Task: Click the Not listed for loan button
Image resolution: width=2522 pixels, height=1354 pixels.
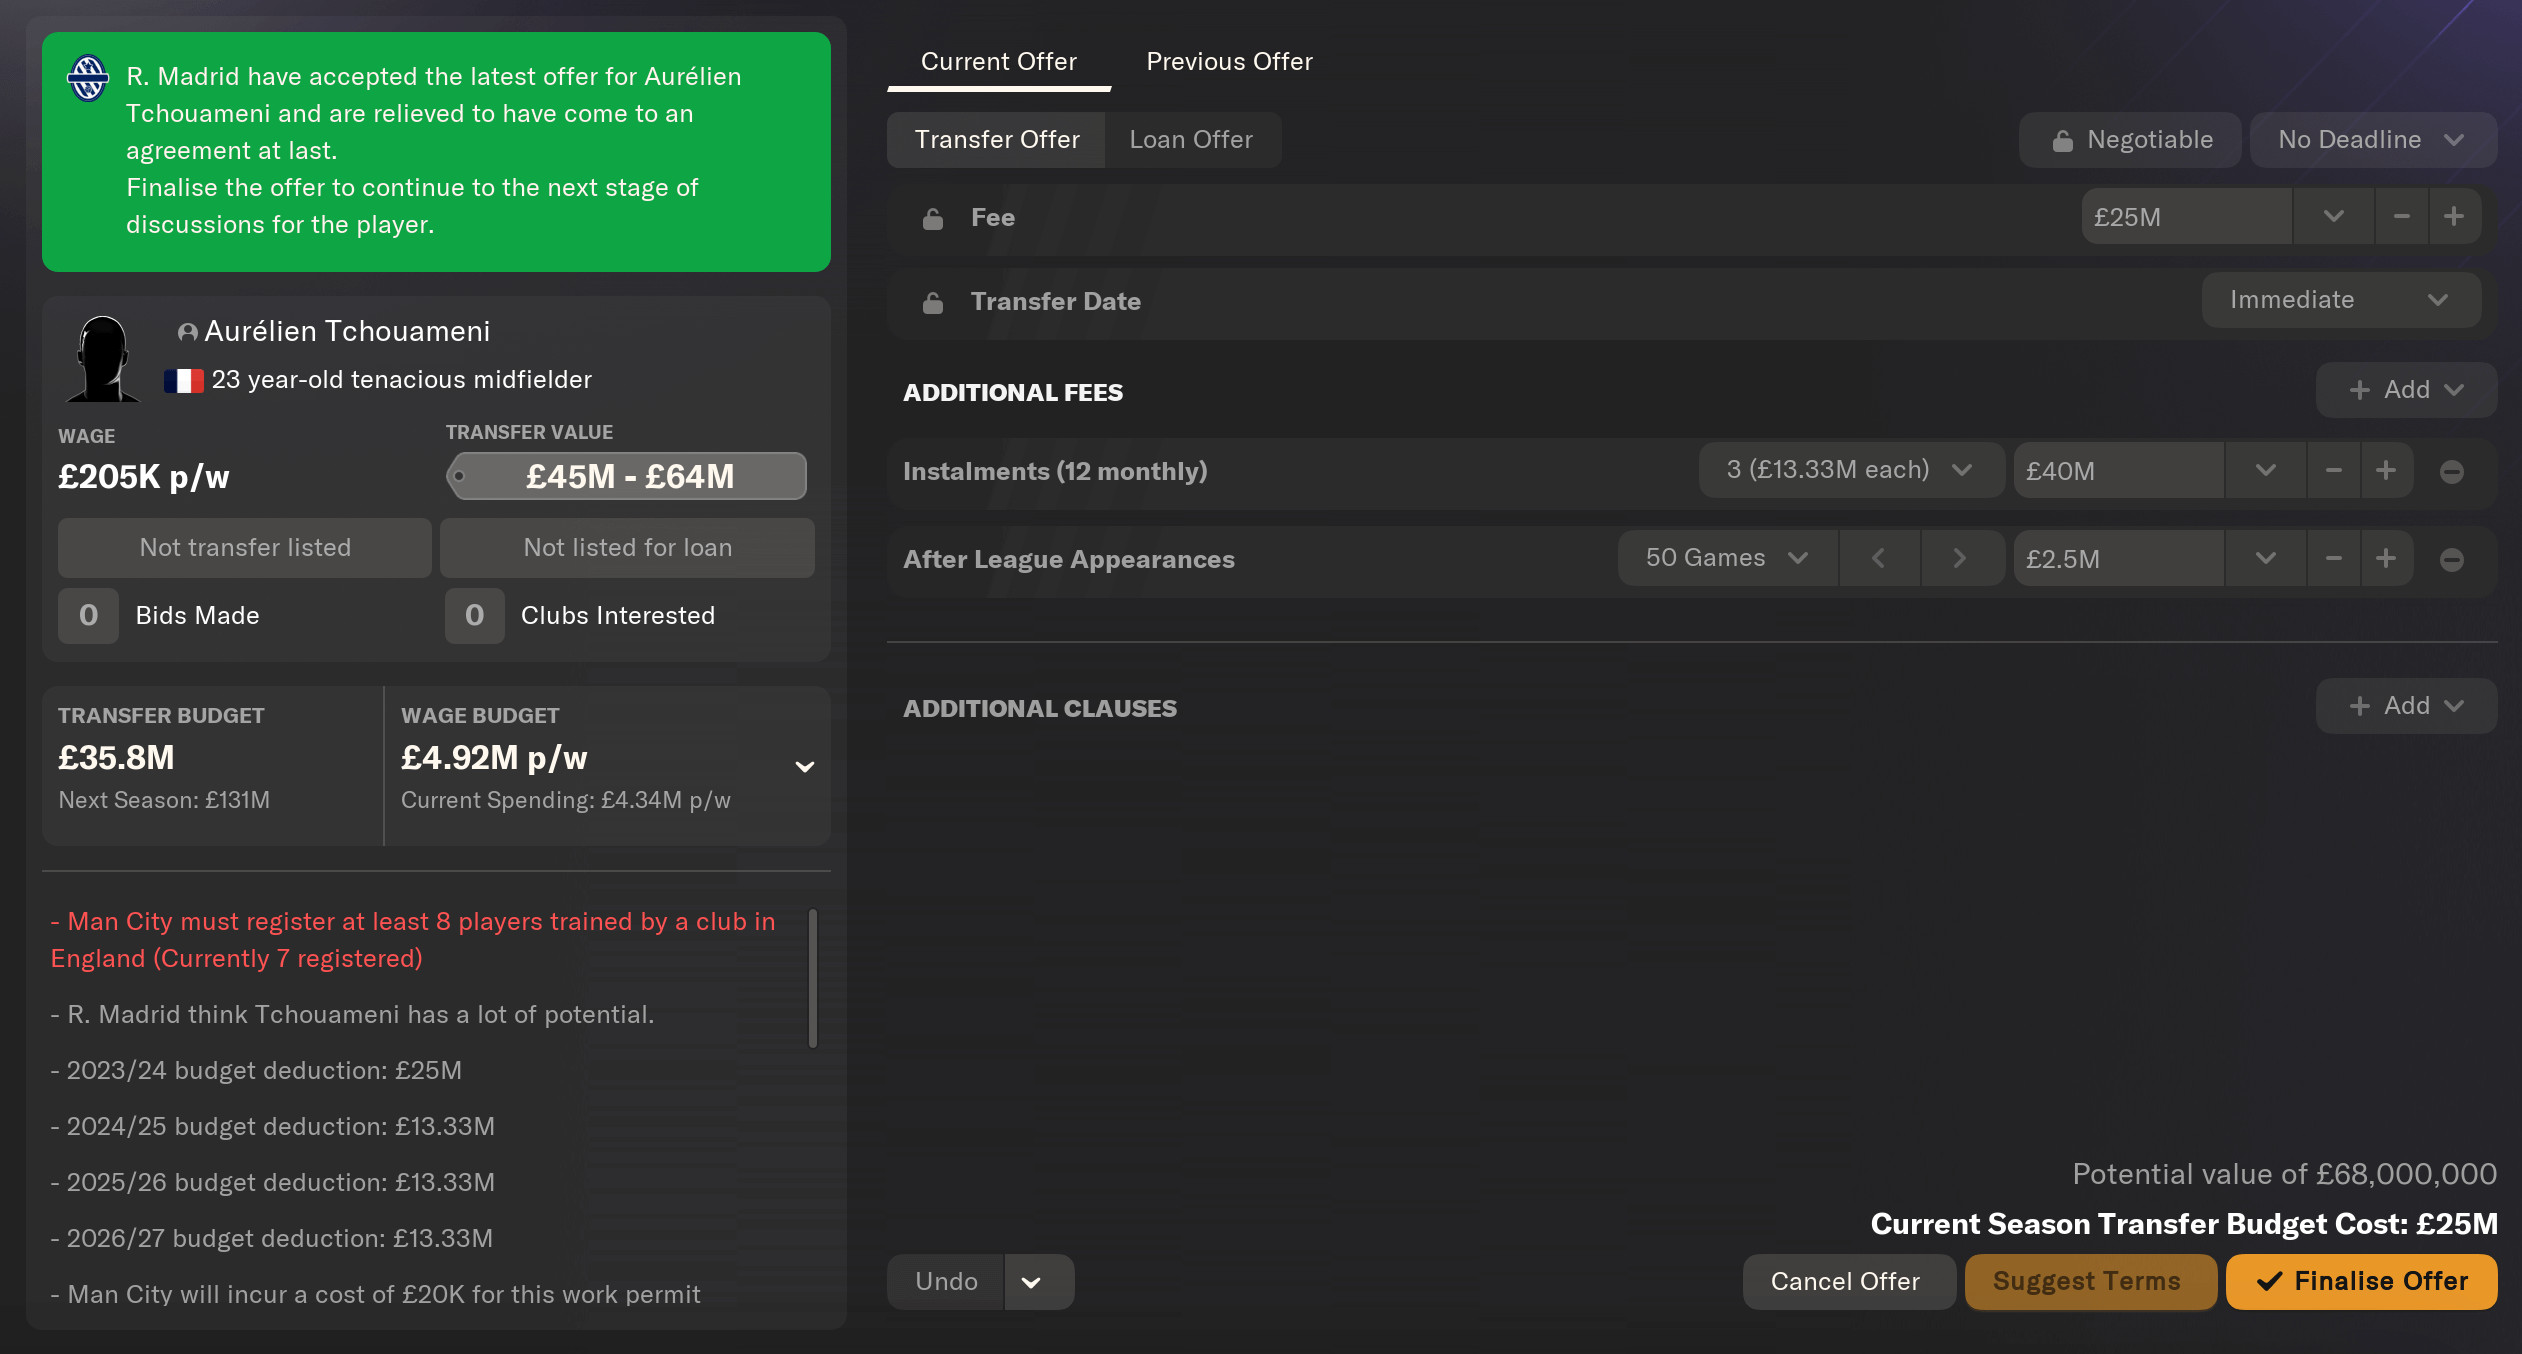Action: tap(628, 548)
